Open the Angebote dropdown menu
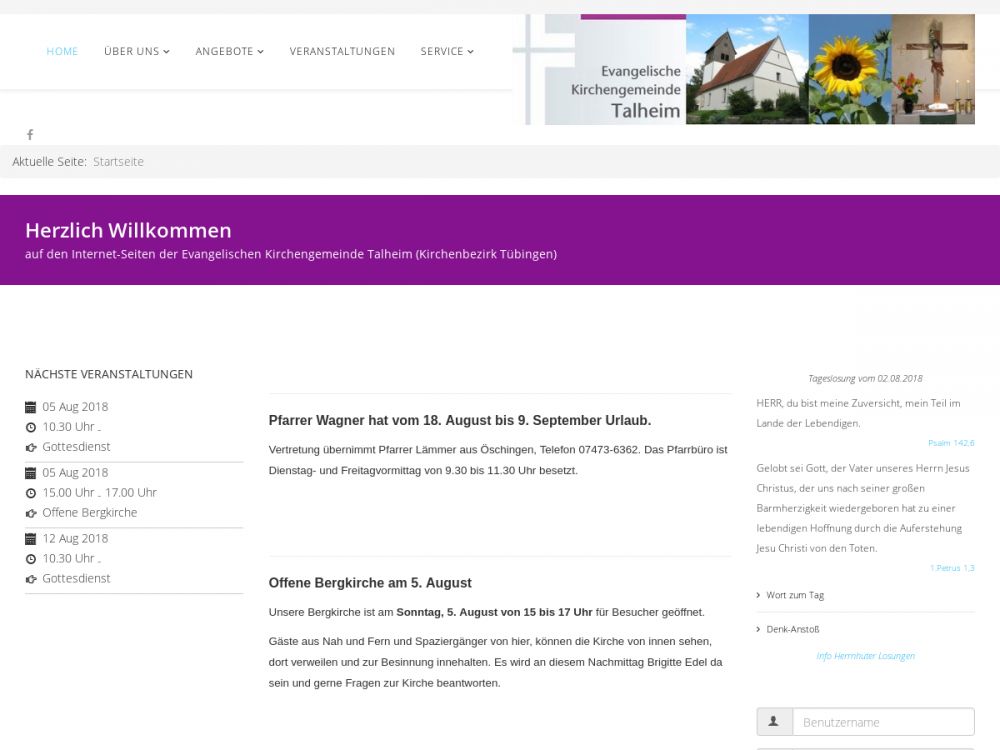This screenshot has width=1000, height=750. [229, 51]
